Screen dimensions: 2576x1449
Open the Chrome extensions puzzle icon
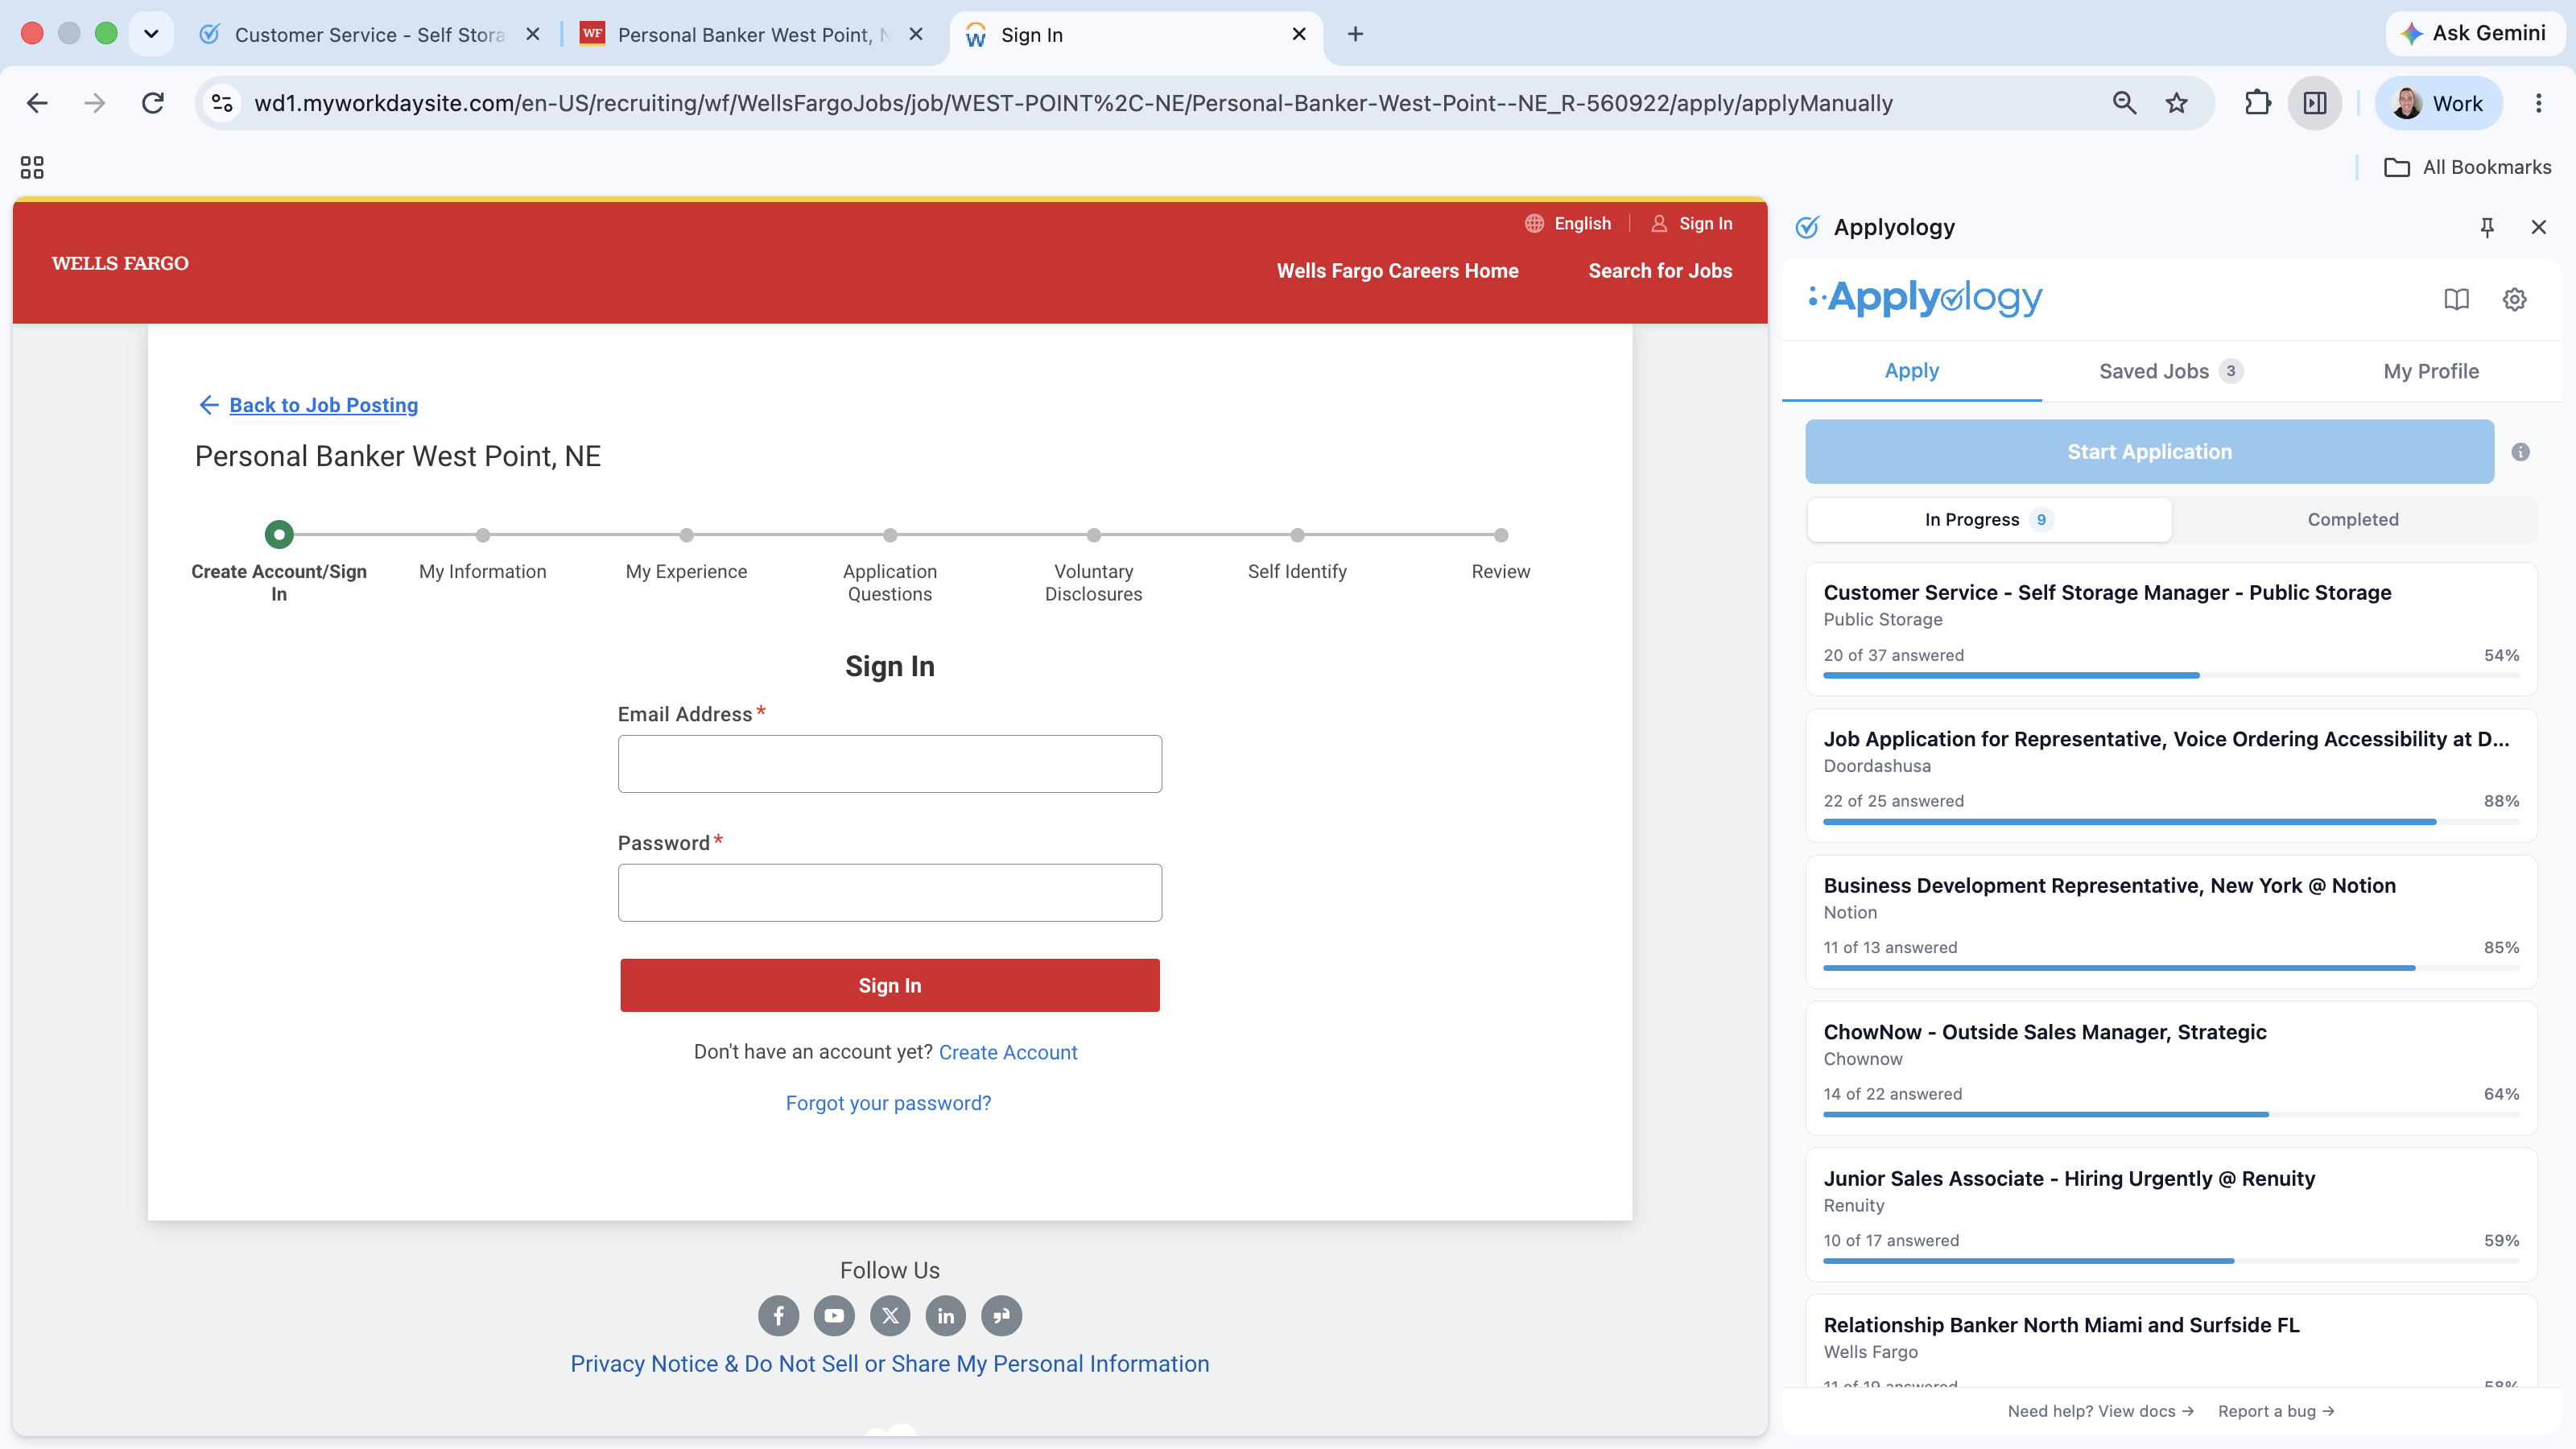click(2257, 103)
